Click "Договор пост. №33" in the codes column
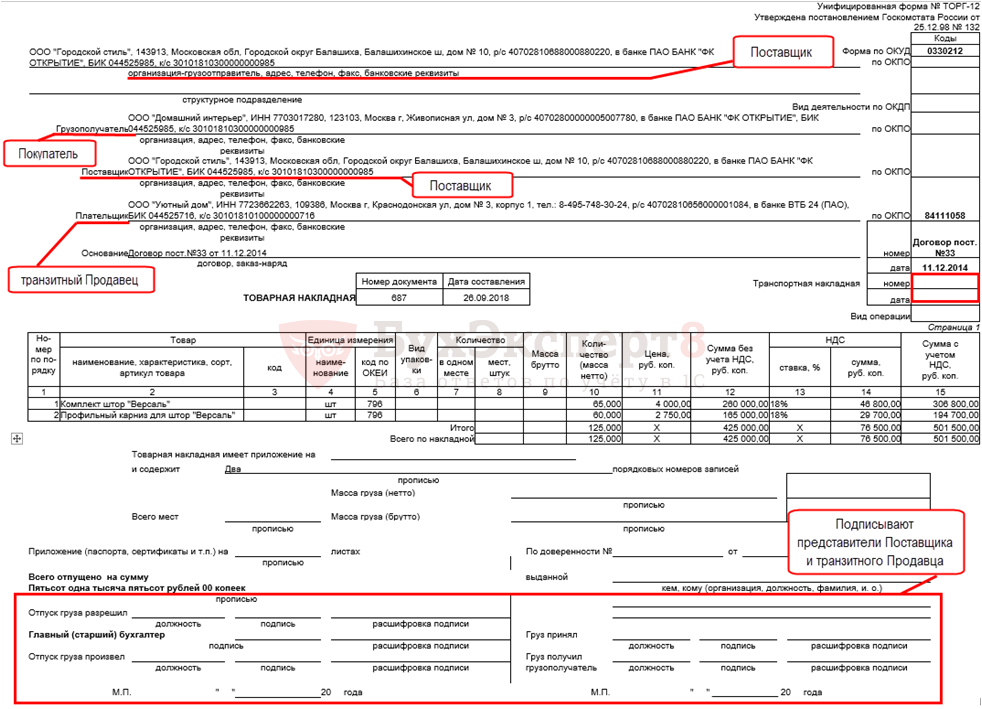This screenshot has width=982, height=709. pos(944,247)
